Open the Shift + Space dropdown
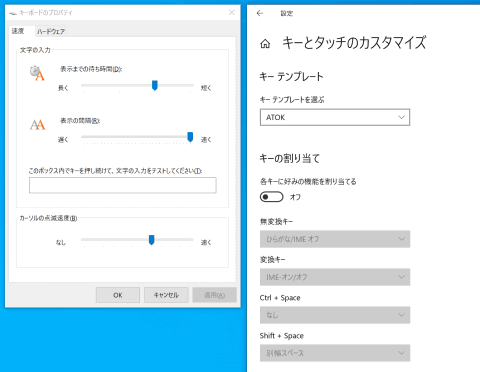This screenshot has height=372, width=480. [335, 353]
